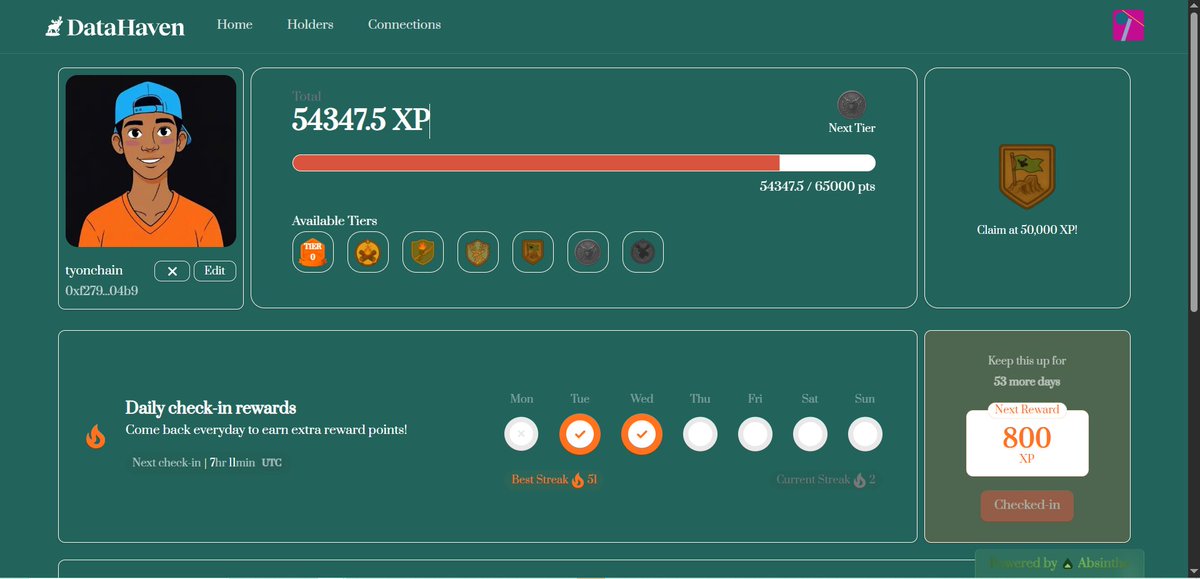Click the DataHaven logo
This screenshot has width=1200, height=579.
[x=115, y=27]
